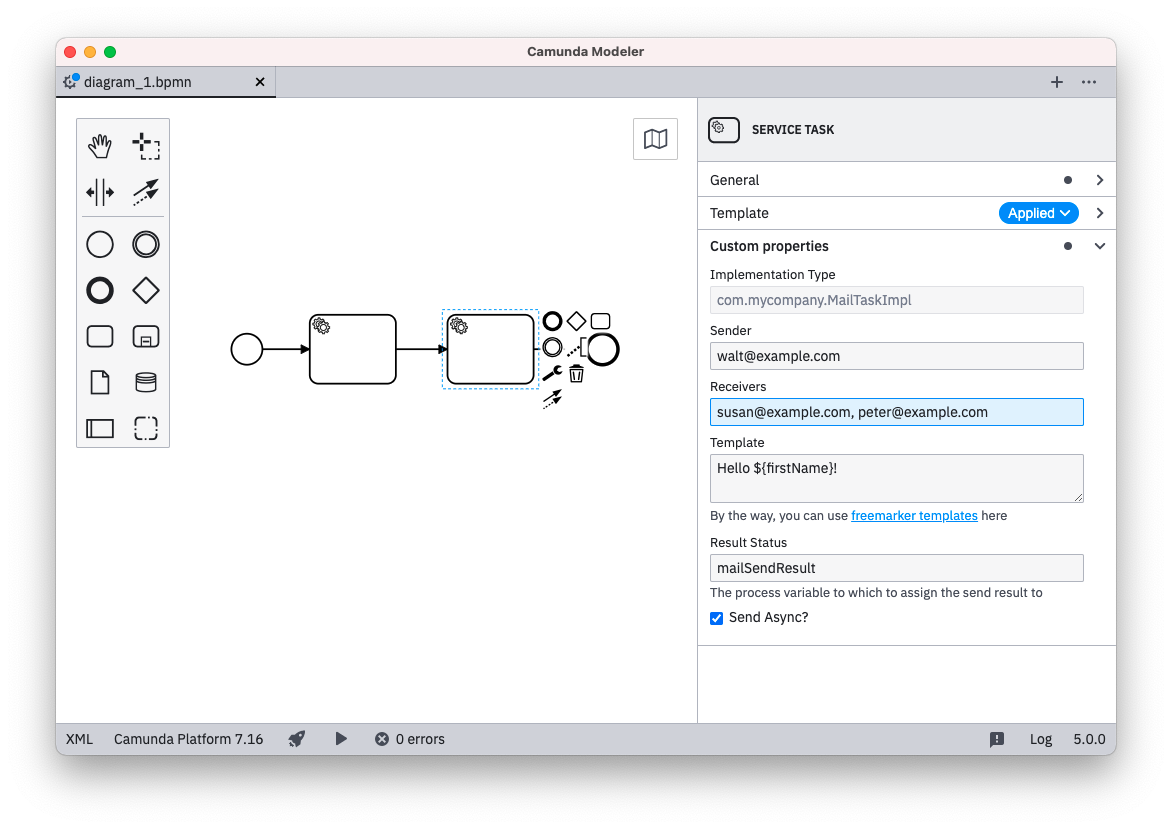Viewport: 1172px width, 829px height.
Task: Start a process instance with the play icon
Action: 340,738
